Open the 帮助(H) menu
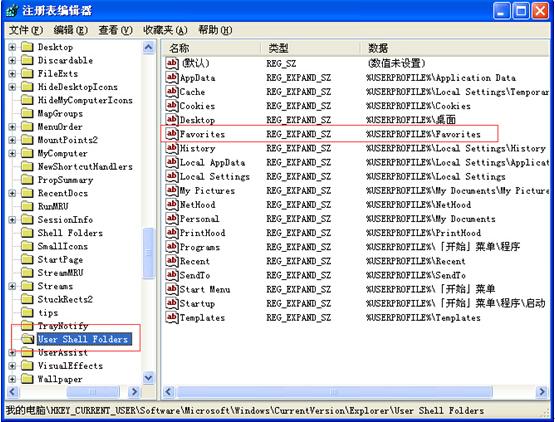The width and height of the screenshot is (555, 422). [215, 30]
